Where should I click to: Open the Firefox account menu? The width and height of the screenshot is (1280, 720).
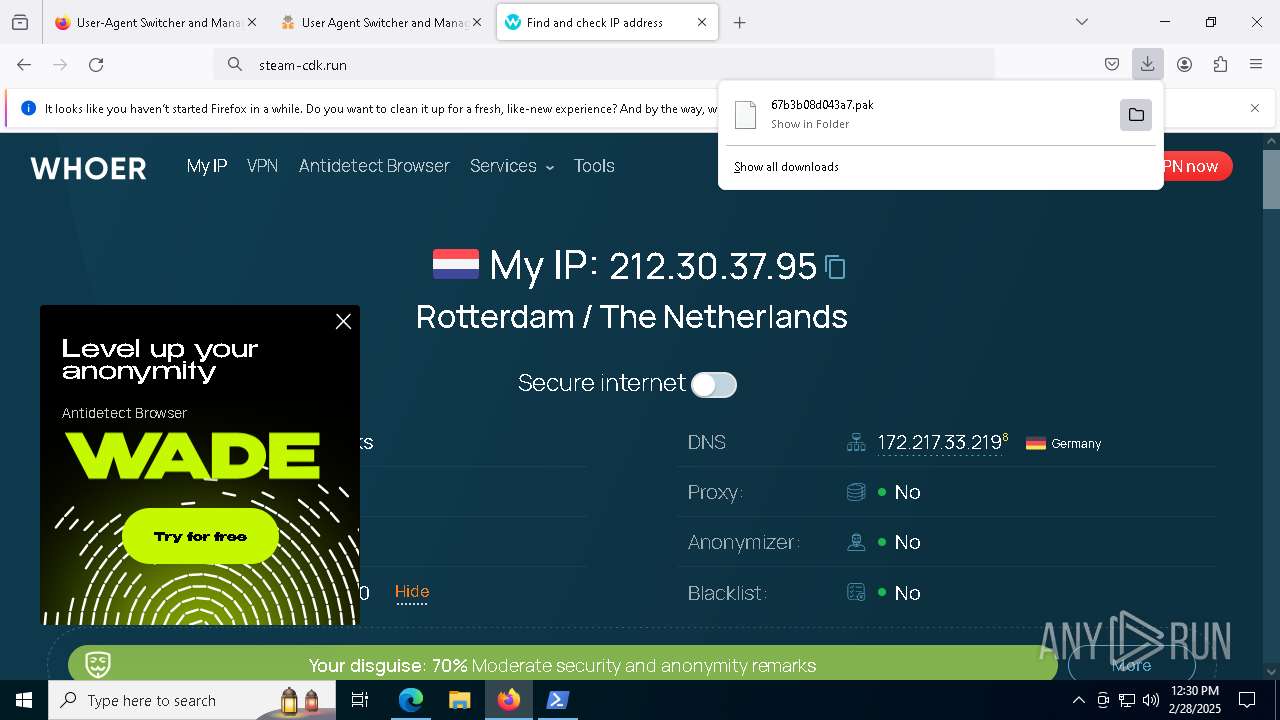pos(1184,64)
